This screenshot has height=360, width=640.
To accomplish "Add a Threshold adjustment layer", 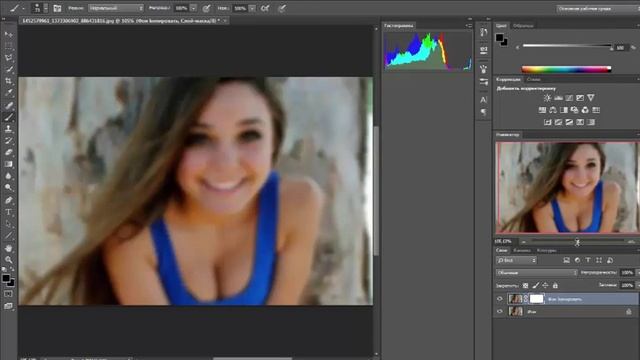I will 569,122.
